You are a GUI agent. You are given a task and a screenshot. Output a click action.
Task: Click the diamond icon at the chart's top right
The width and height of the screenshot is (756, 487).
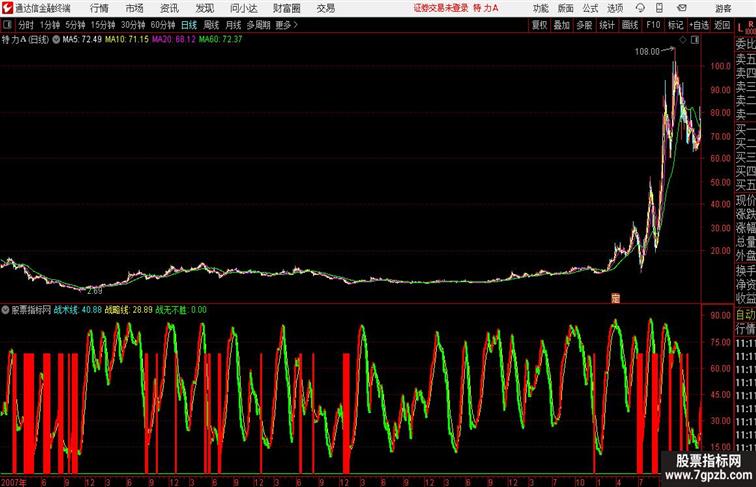point(683,40)
